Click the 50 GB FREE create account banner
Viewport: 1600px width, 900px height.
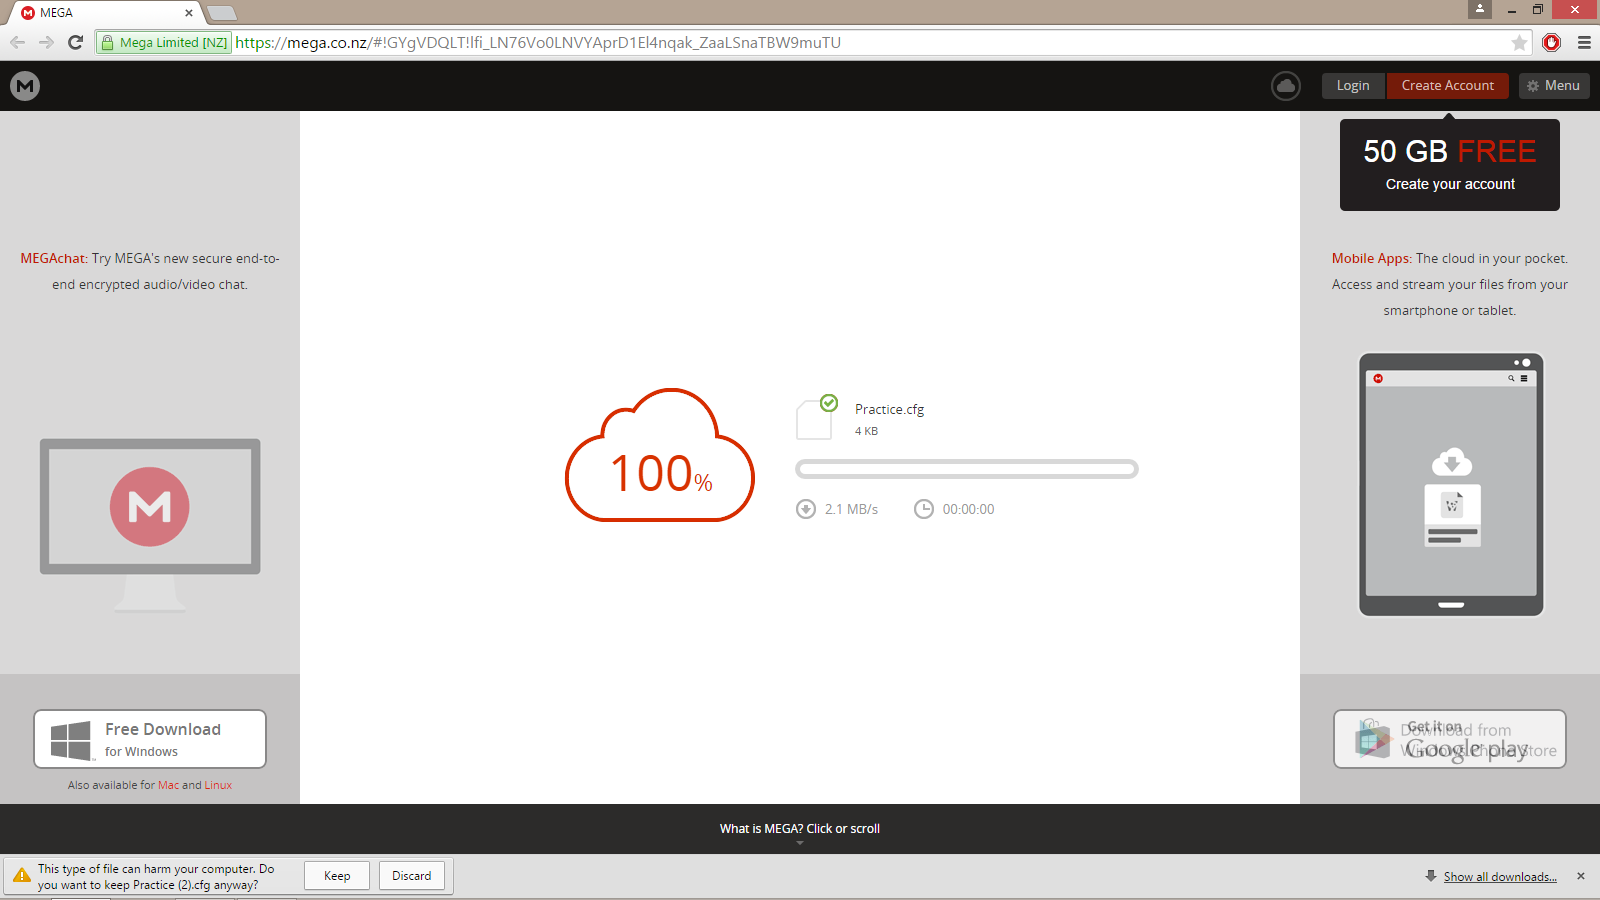coord(1450,165)
